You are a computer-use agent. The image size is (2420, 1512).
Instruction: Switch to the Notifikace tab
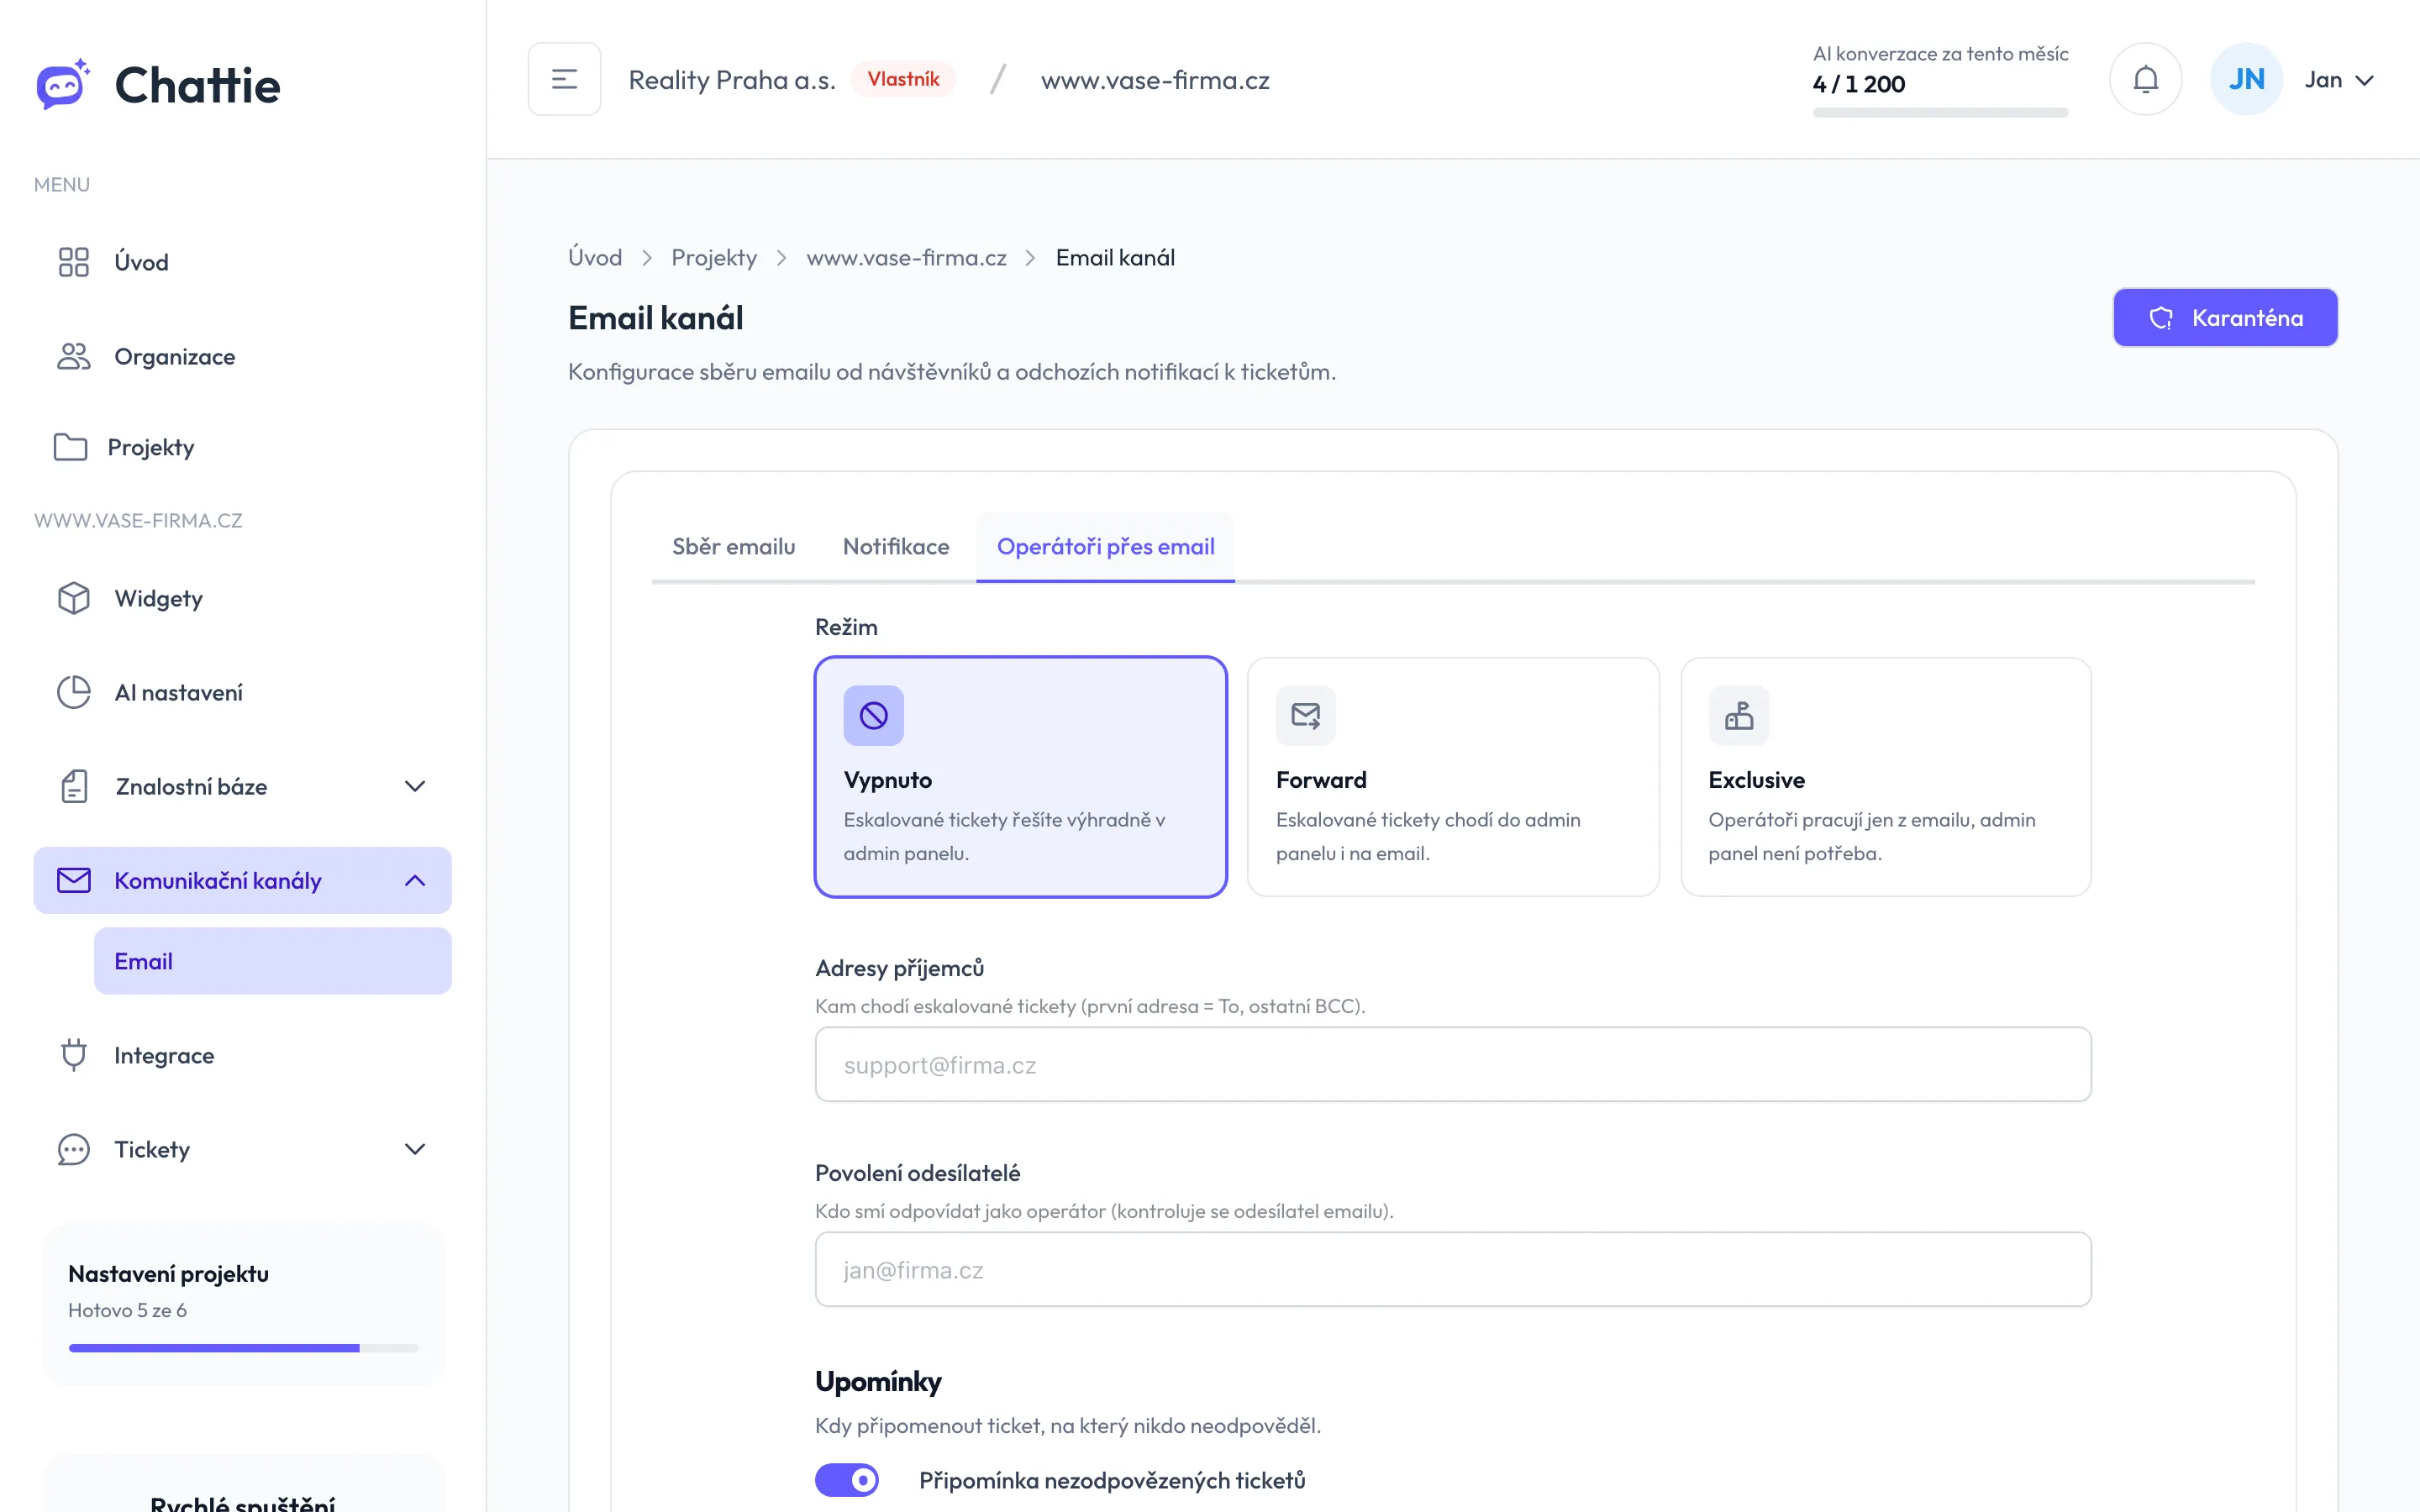896,546
